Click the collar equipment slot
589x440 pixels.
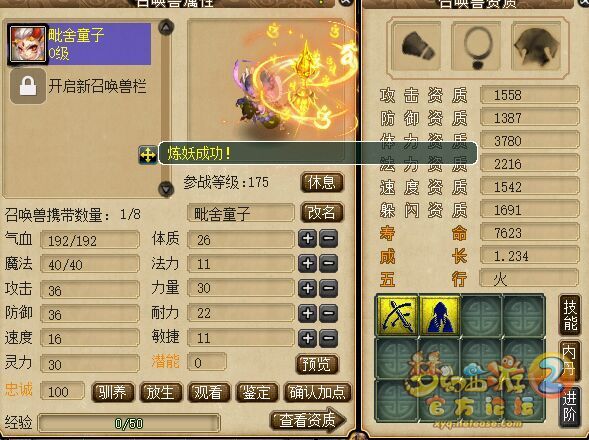pos(476,46)
